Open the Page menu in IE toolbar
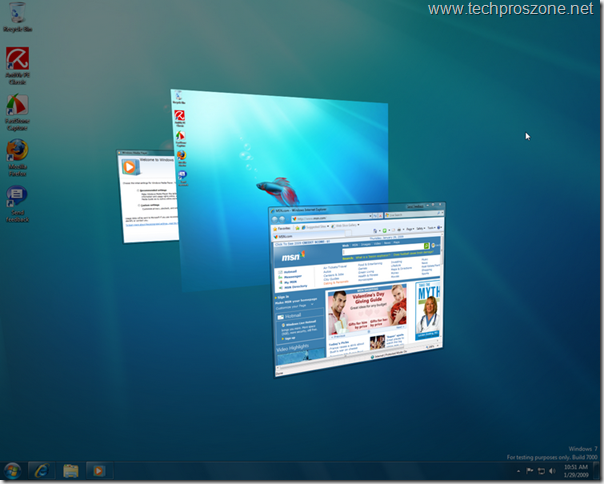Viewport: 604px width, 484px height. (x=410, y=229)
